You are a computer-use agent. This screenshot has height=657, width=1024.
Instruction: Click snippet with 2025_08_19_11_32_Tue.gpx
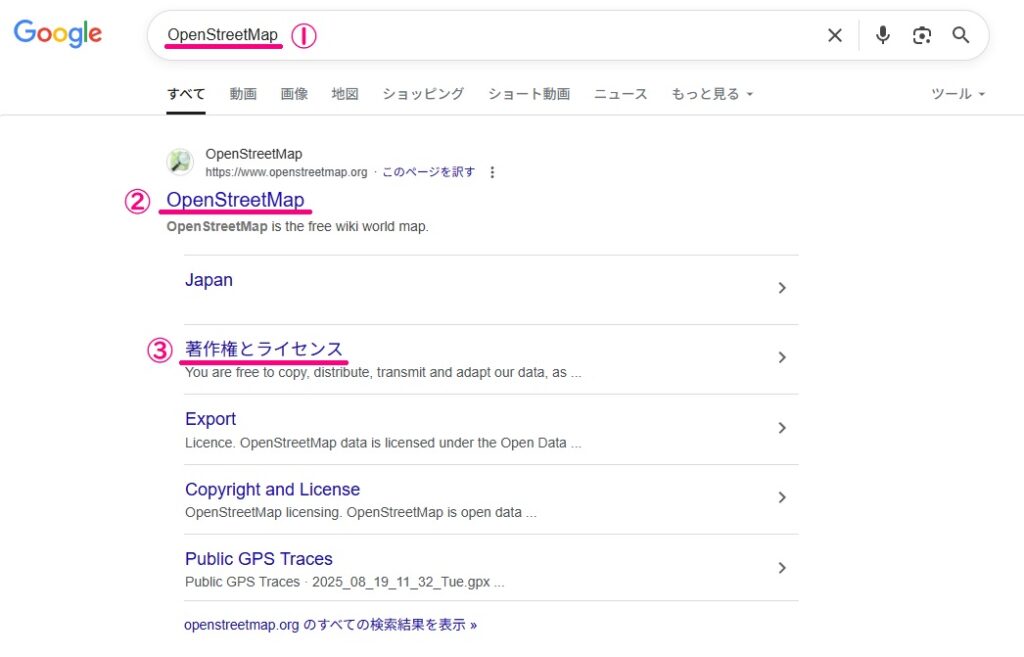[344, 582]
